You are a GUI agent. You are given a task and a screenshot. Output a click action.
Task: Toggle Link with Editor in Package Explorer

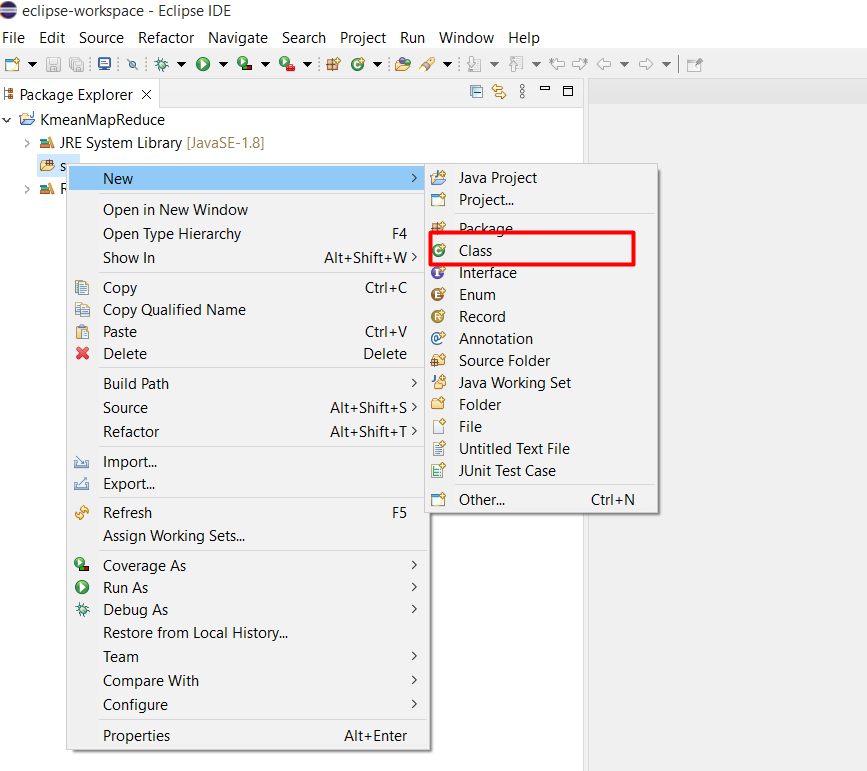[498, 92]
